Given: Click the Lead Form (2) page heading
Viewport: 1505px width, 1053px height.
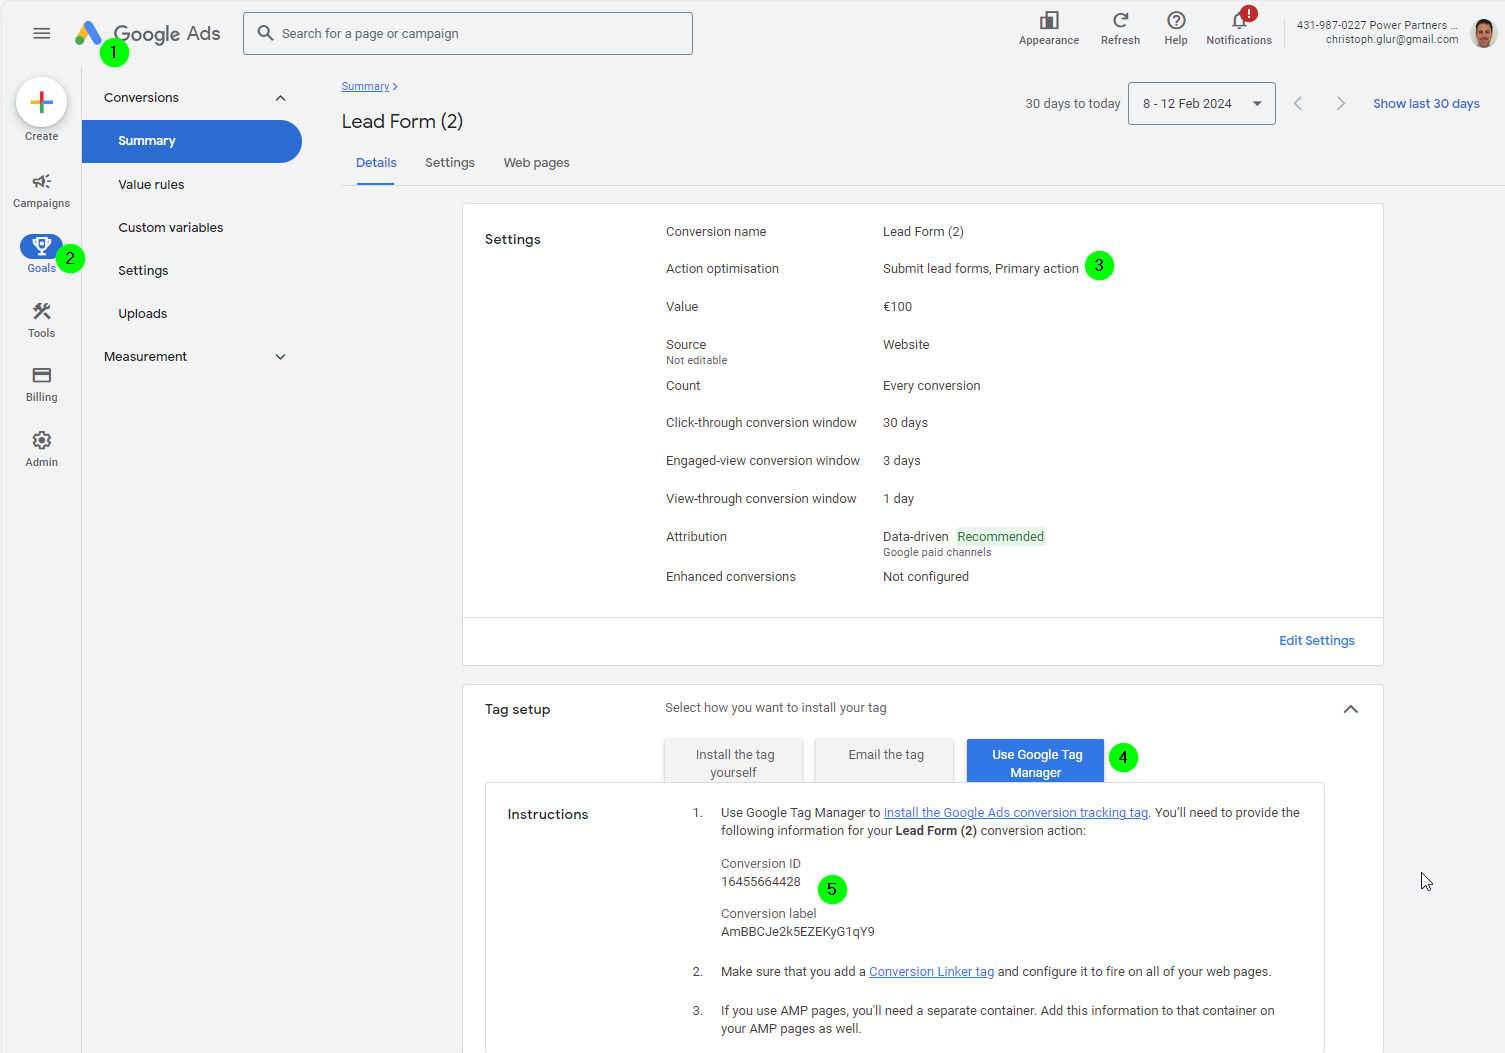Looking at the screenshot, I should [x=402, y=122].
